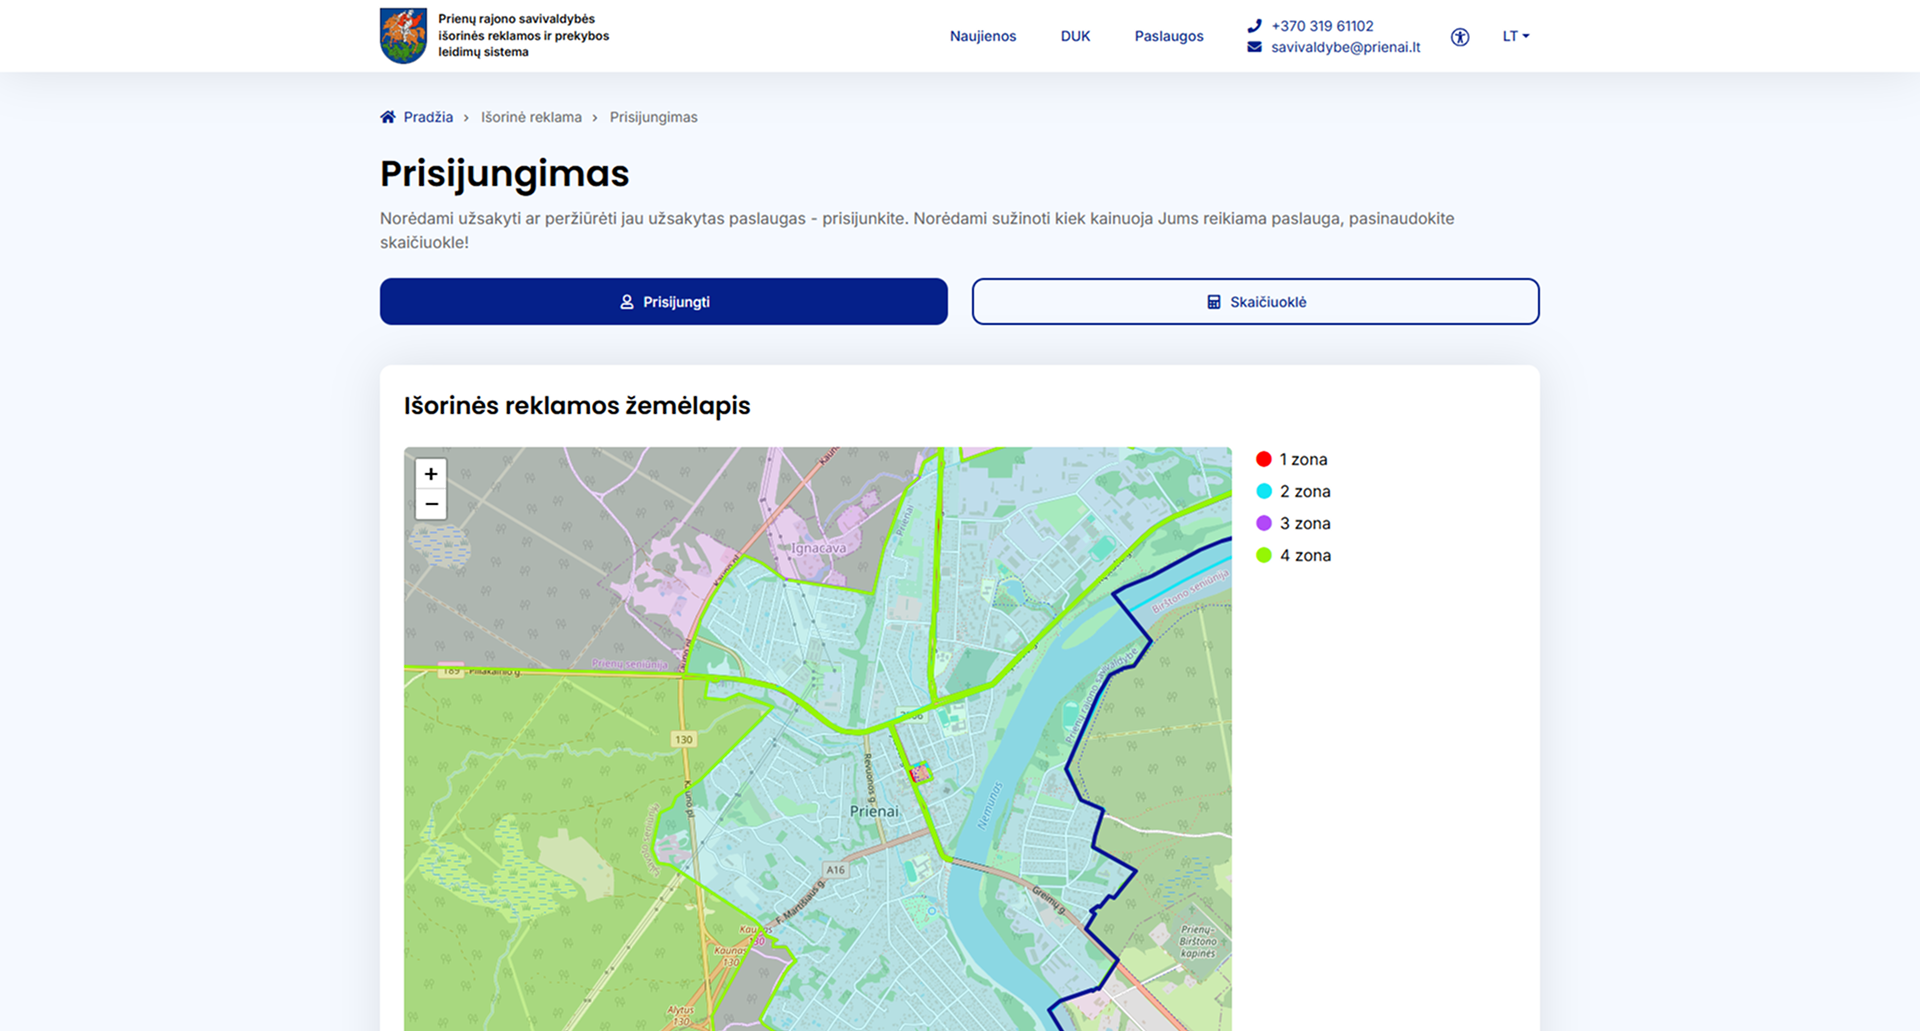Click the cyan 2 zona legend swatch
1920x1031 pixels.
pos(1264,491)
